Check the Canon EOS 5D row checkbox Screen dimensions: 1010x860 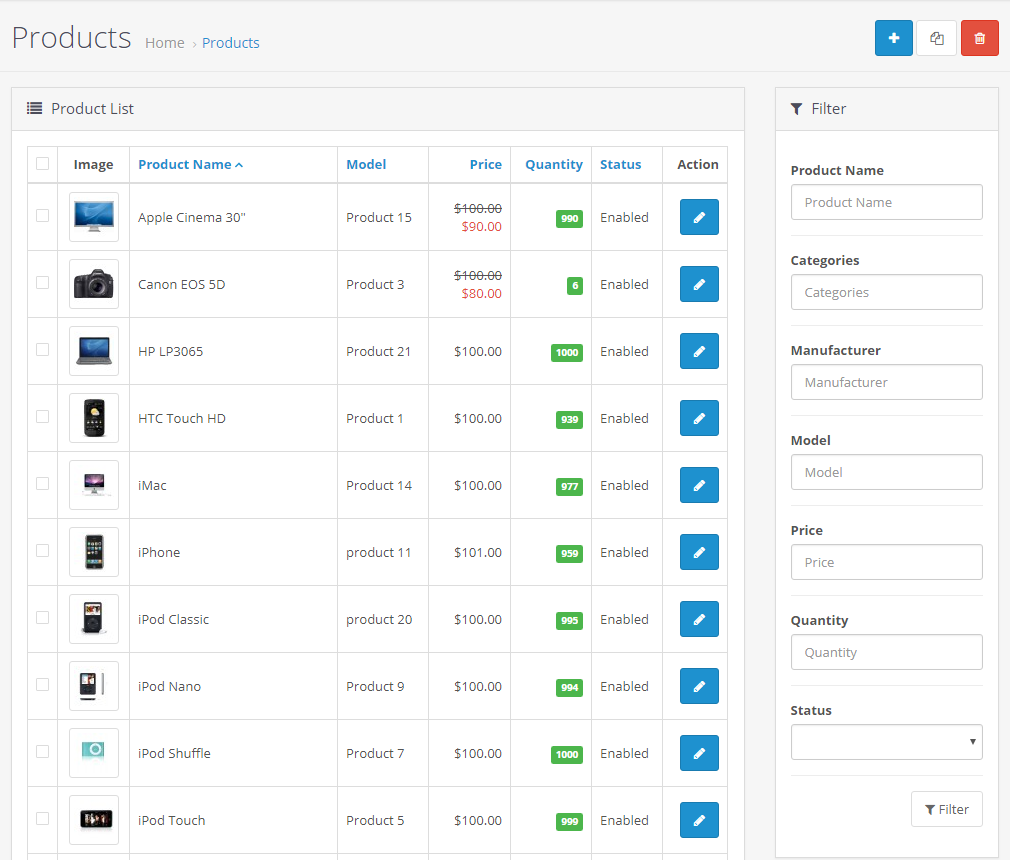pyautogui.click(x=43, y=283)
